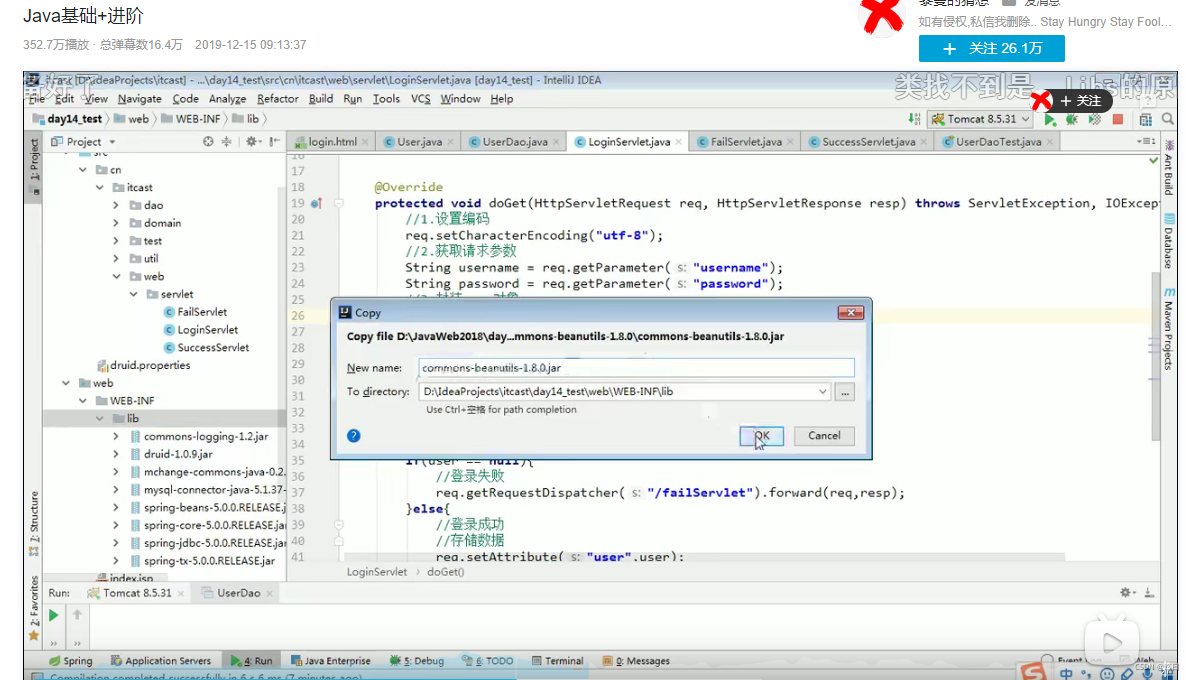Click OK in the Copy dialog
1194x680 pixels.
(761, 436)
